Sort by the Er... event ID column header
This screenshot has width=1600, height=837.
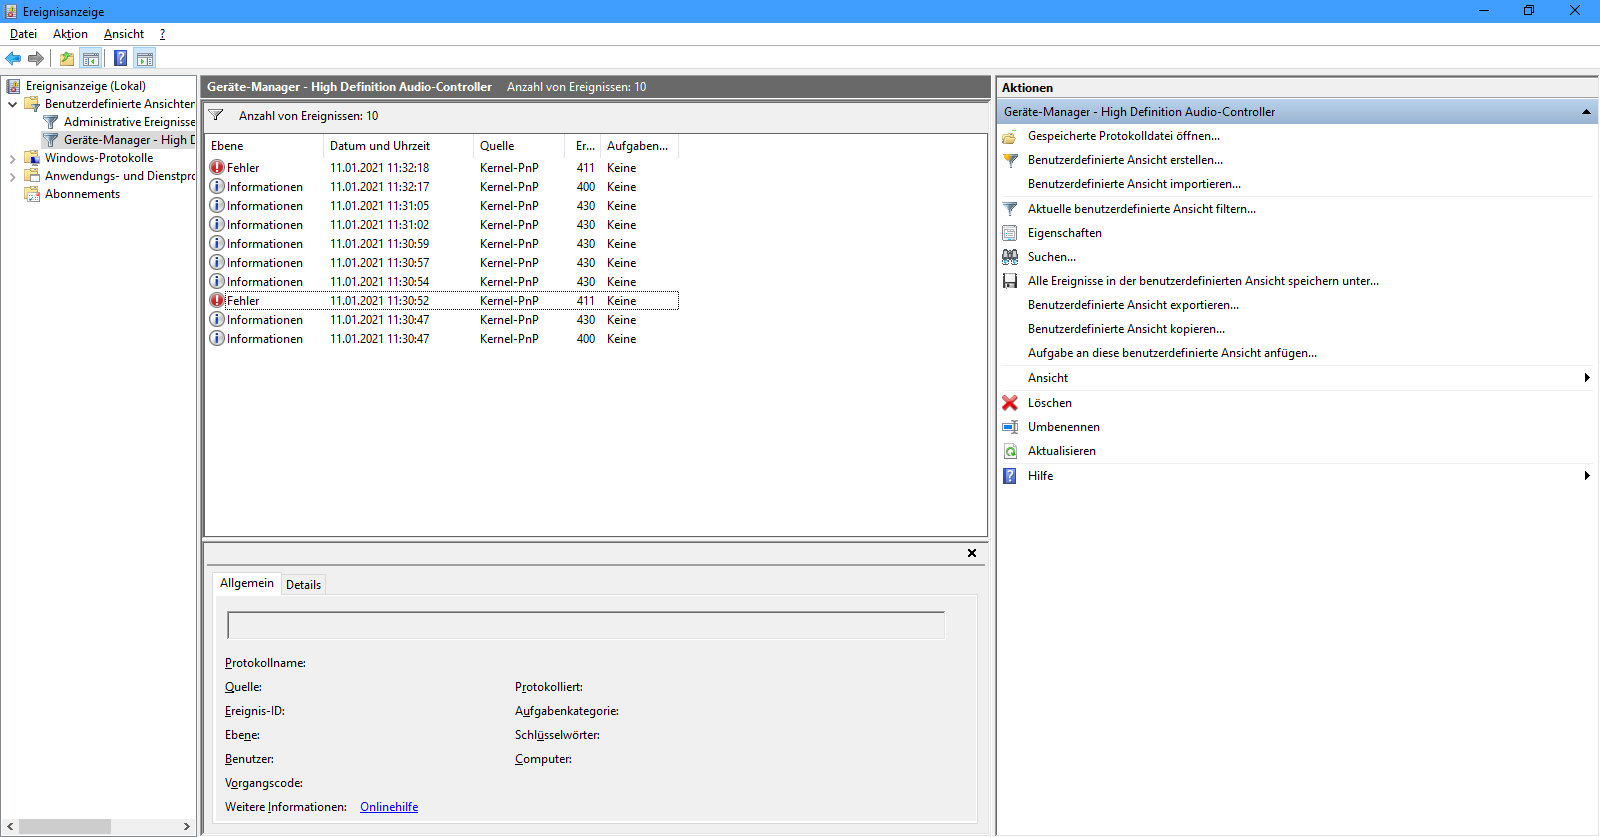(x=584, y=146)
